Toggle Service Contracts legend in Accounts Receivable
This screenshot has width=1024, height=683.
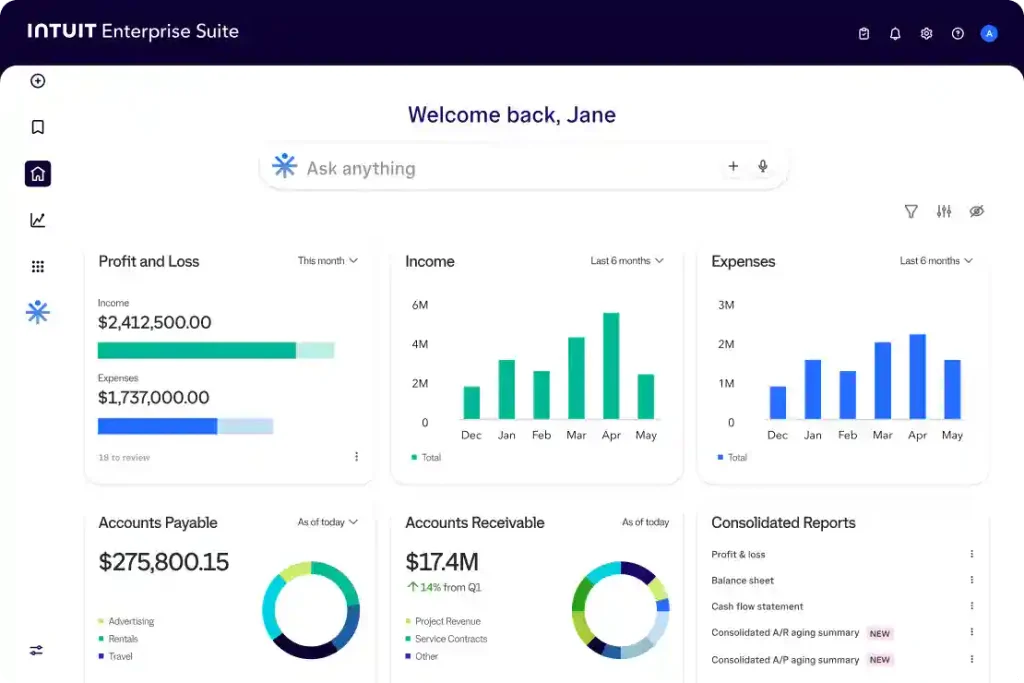446,639
